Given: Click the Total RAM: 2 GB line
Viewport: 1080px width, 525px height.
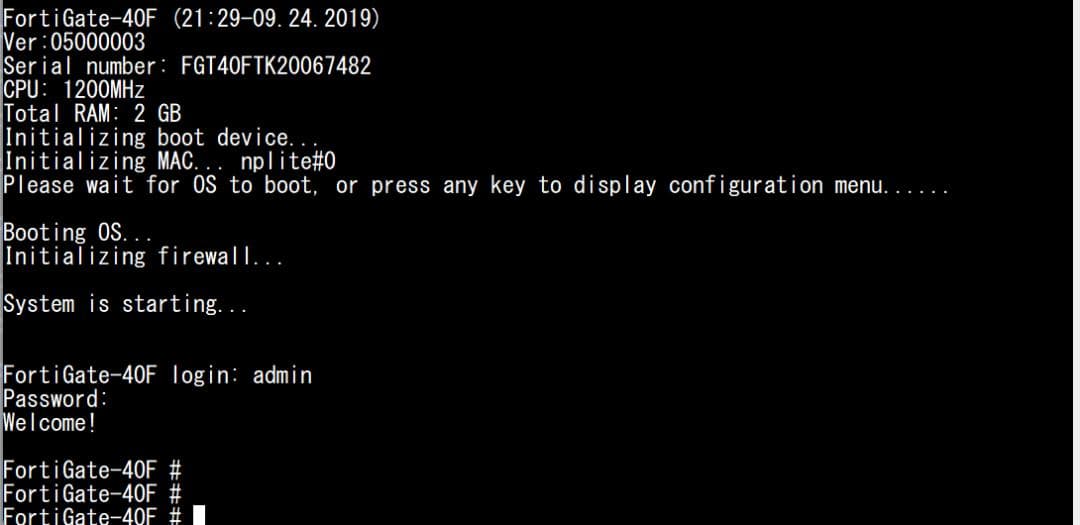Looking at the screenshot, I should (92, 113).
